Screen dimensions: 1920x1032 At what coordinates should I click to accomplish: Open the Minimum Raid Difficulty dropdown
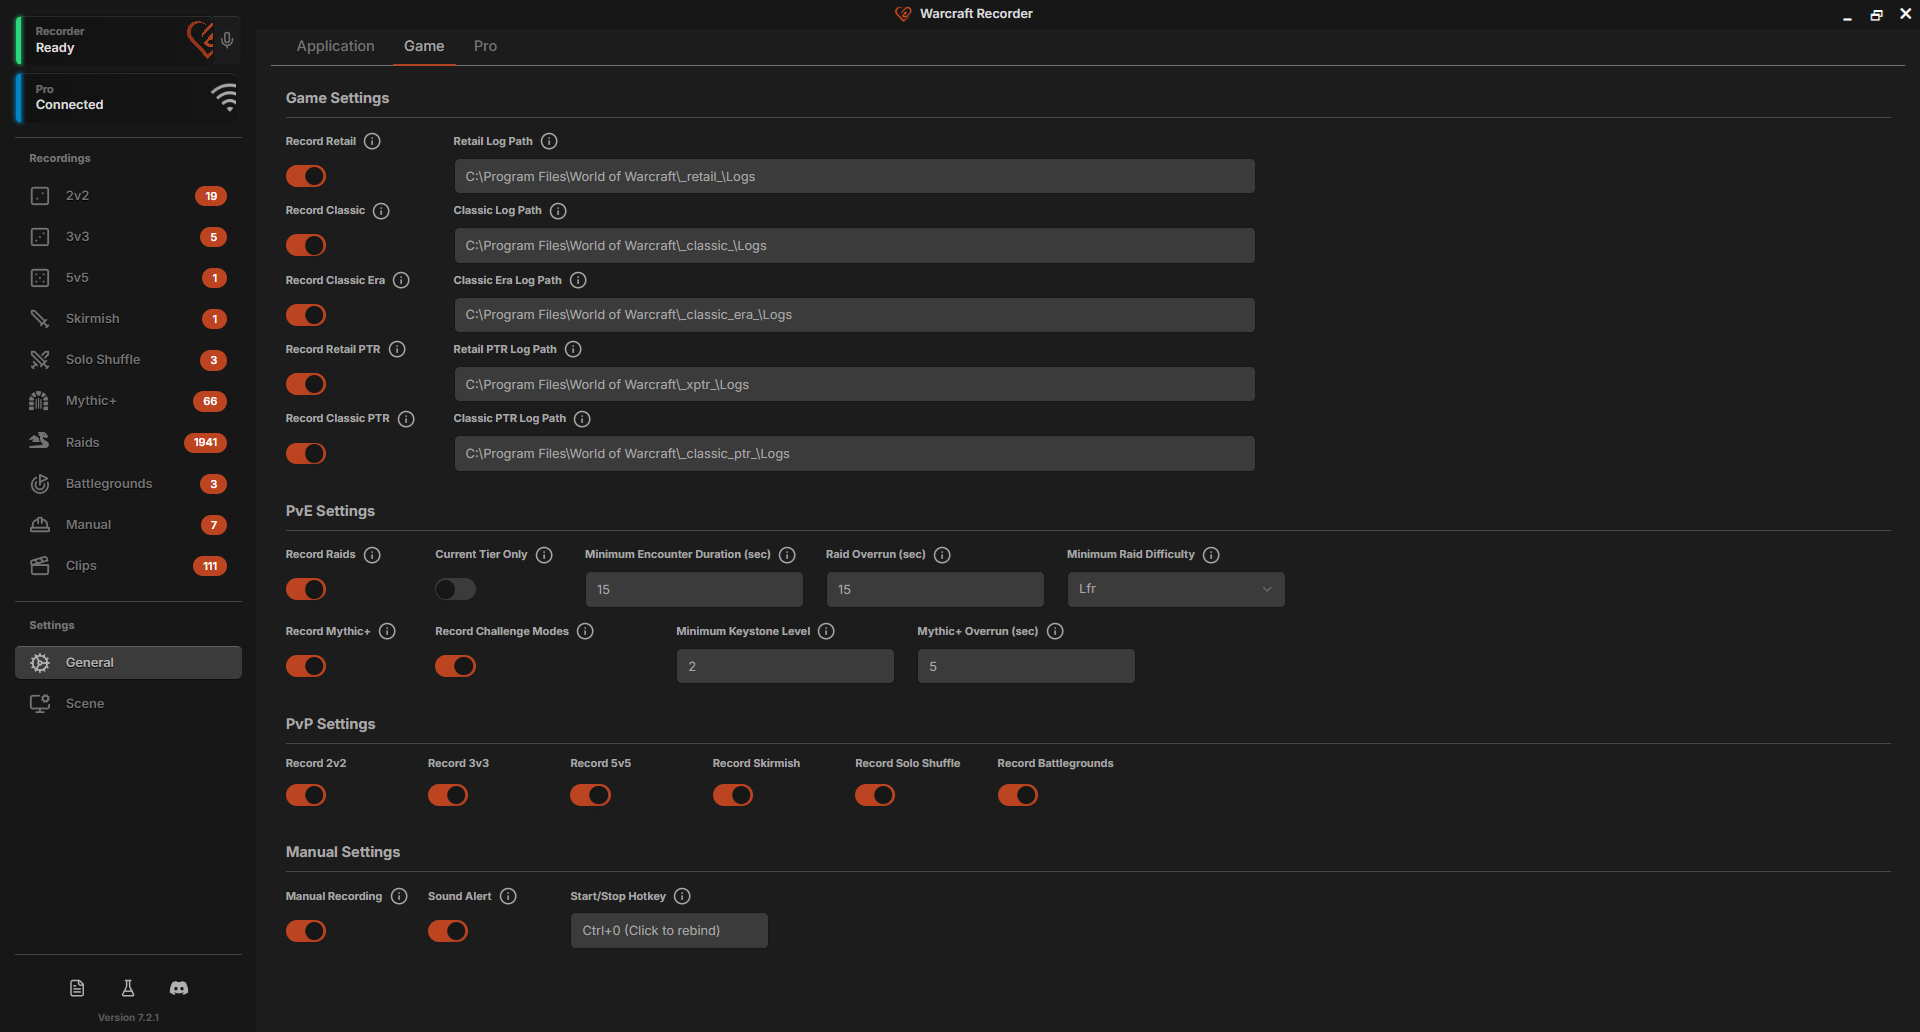(x=1175, y=589)
